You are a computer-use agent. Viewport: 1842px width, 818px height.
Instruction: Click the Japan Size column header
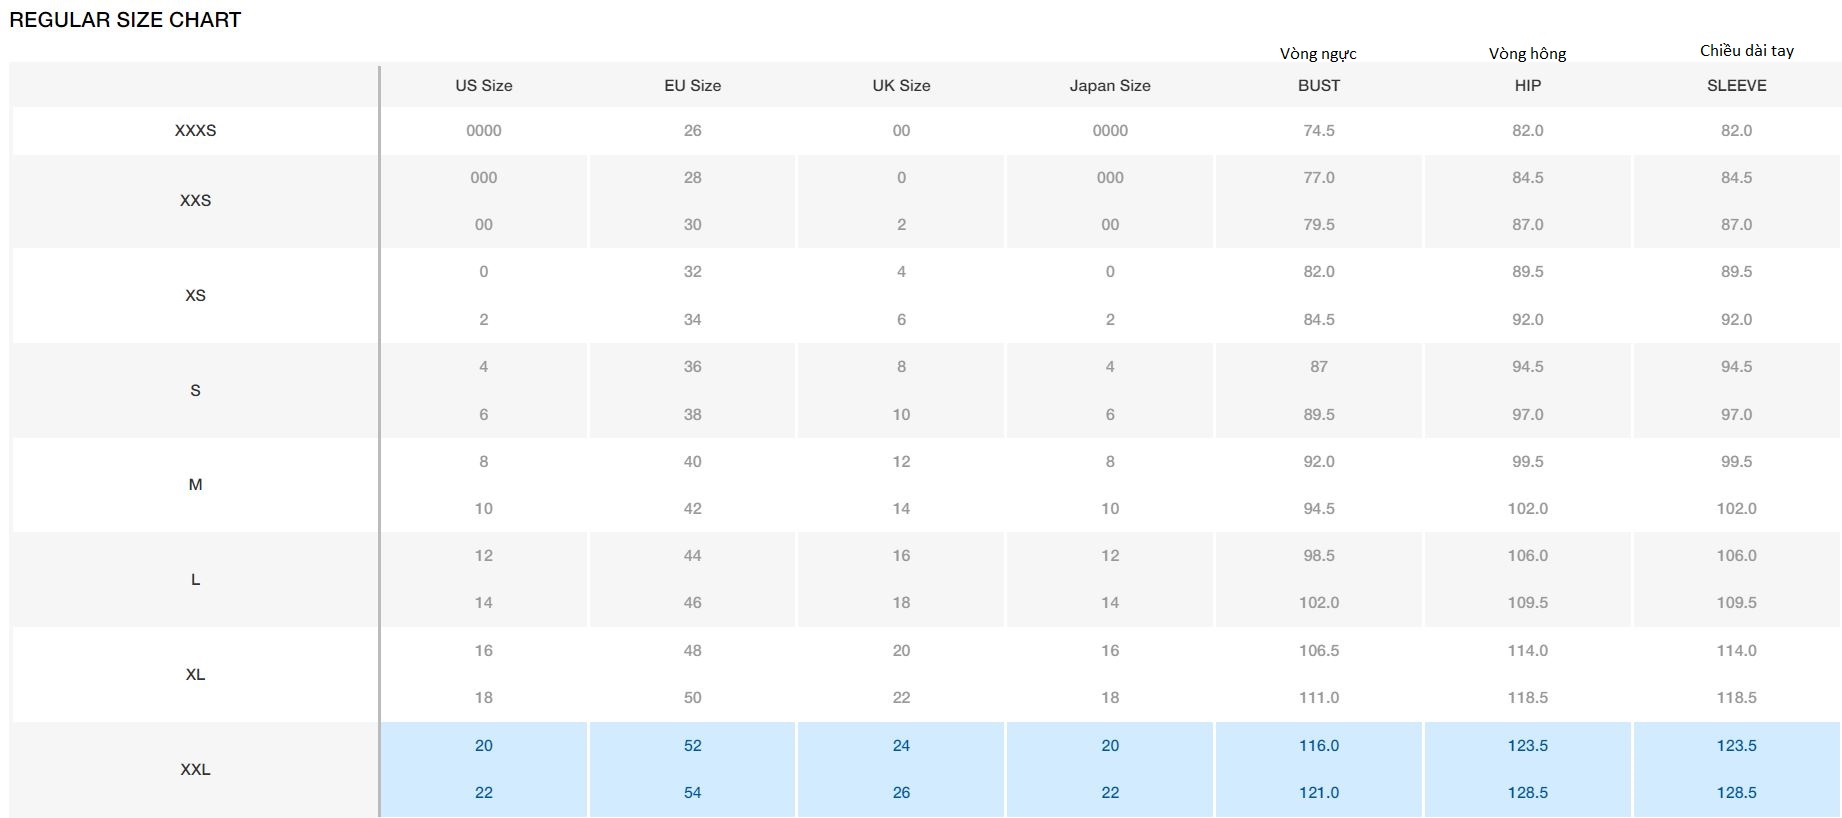click(1110, 86)
